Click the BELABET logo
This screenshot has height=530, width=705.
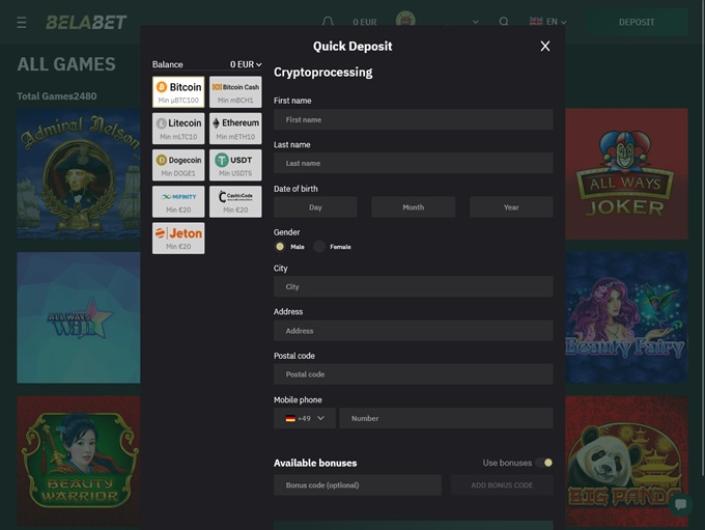86,22
